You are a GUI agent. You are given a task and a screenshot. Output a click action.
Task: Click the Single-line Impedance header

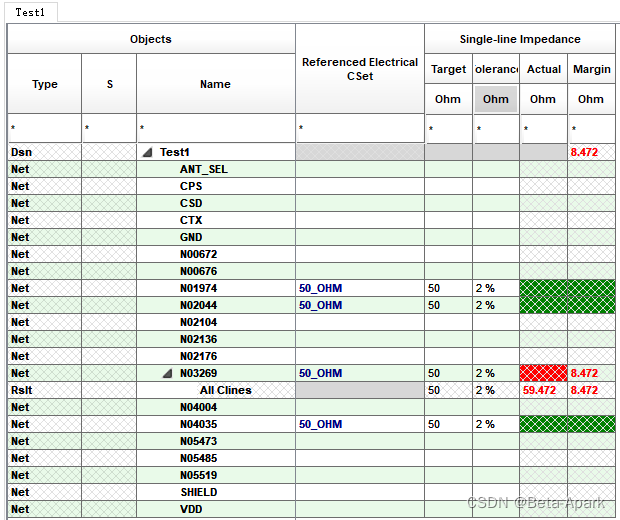point(520,39)
